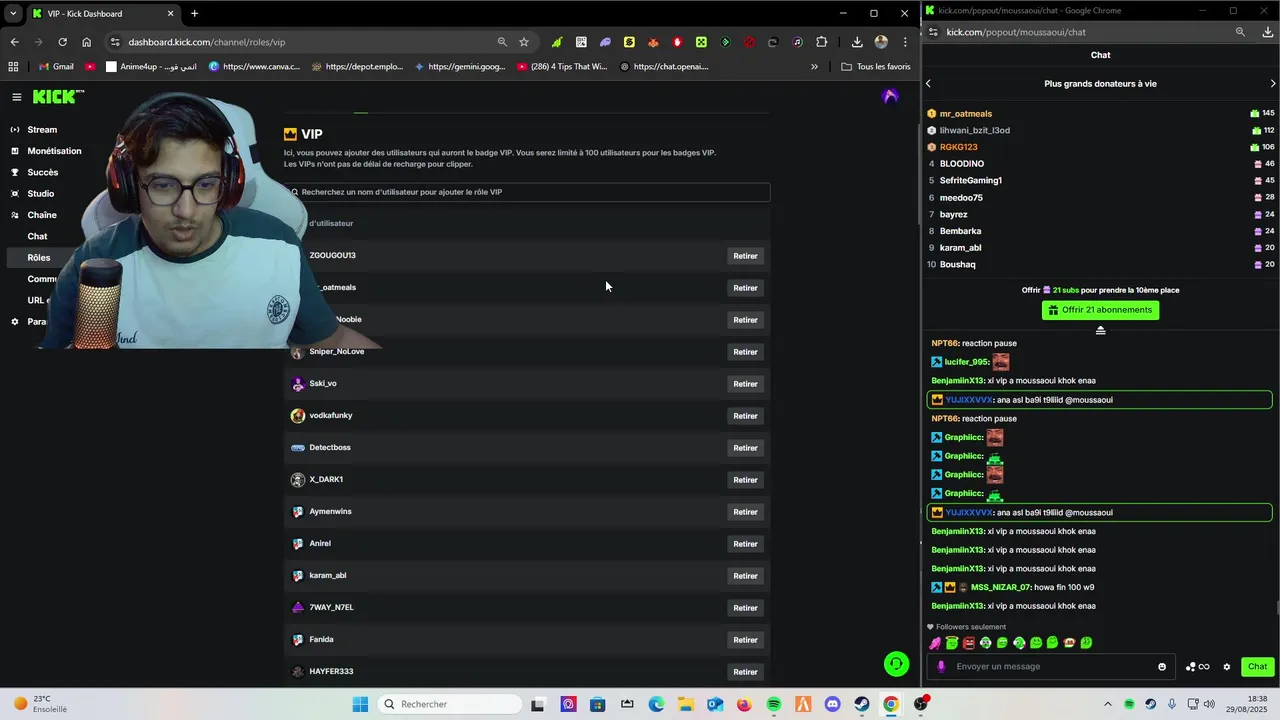The height and width of the screenshot is (720, 1280).
Task: Open the user avatar in dashboard header
Action: pos(890,96)
